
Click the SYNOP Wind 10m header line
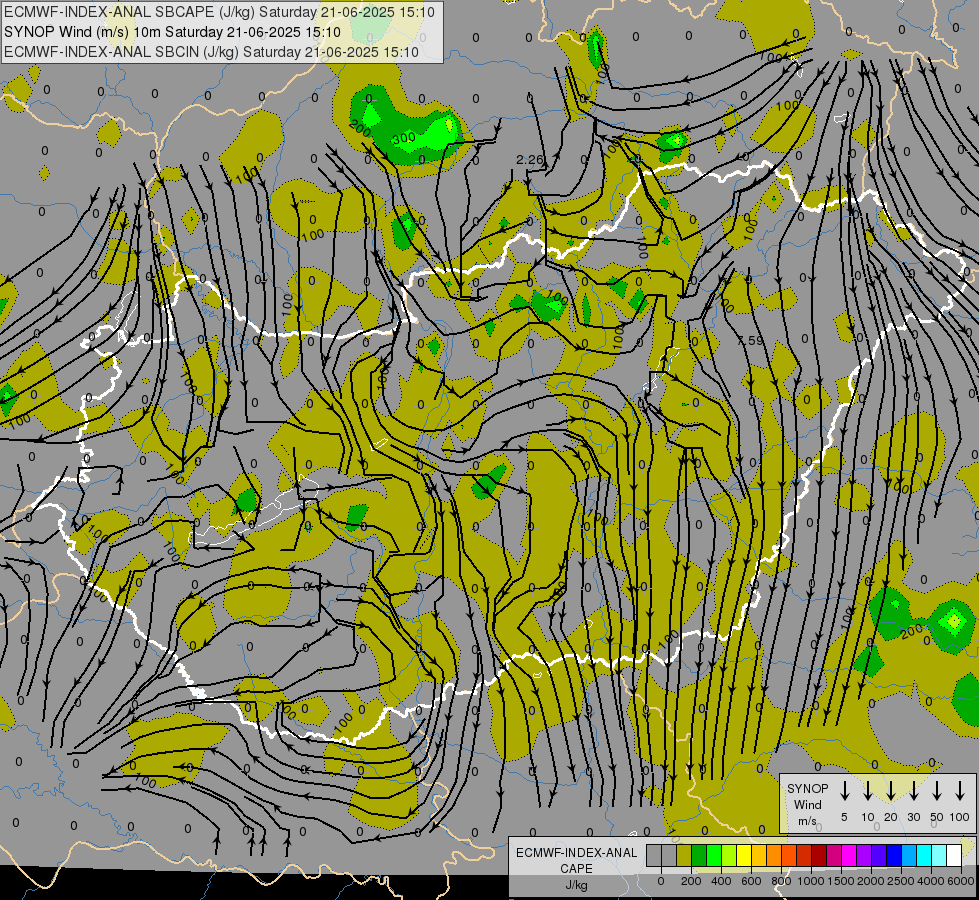172,32
